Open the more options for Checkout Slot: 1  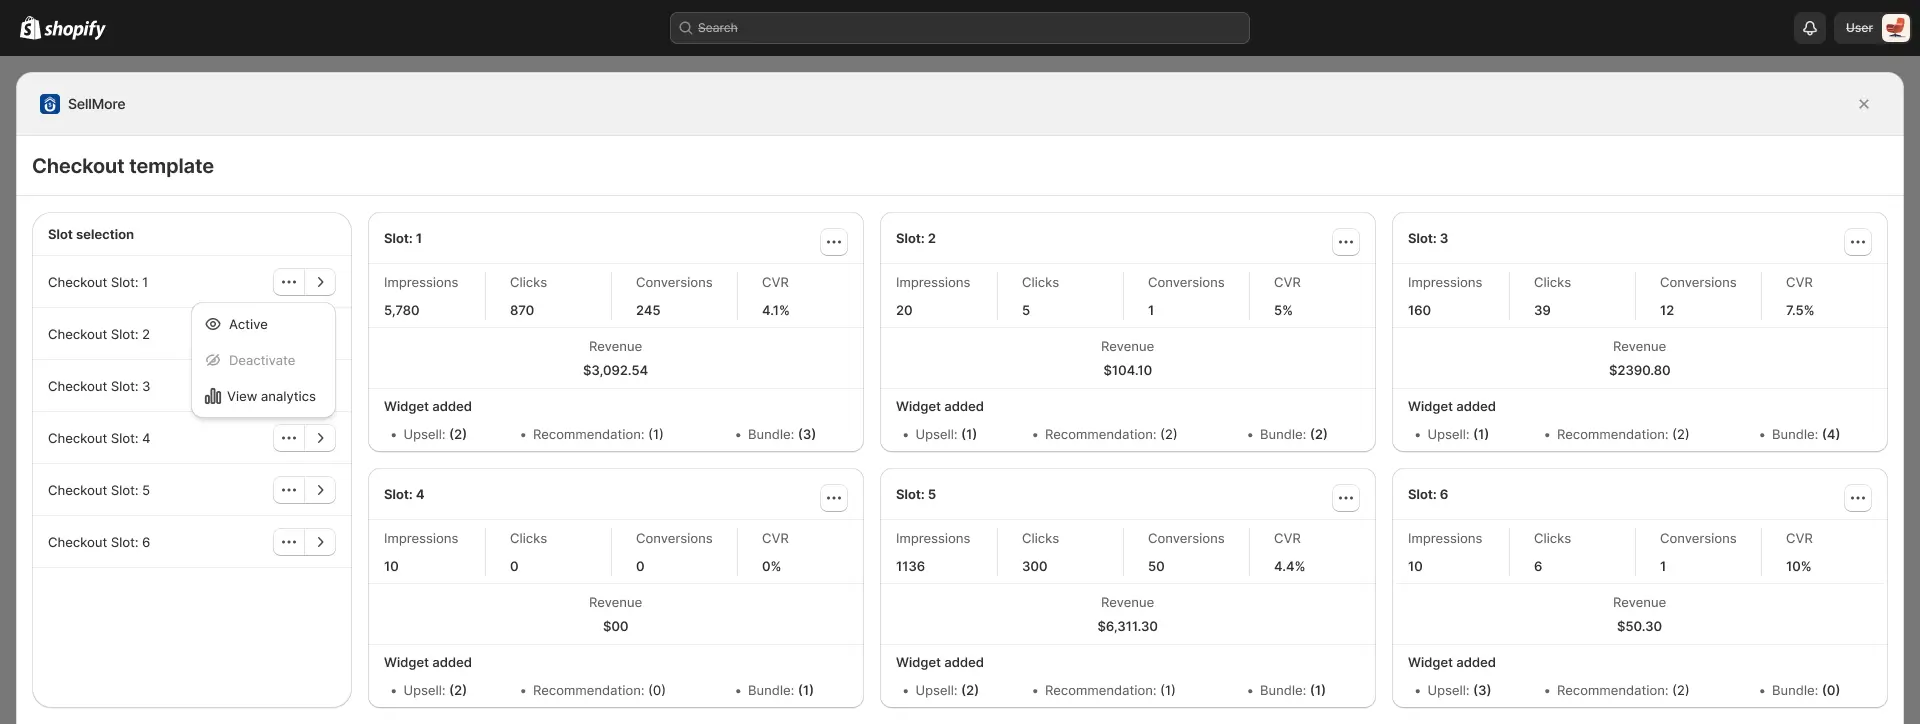coord(289,283)
